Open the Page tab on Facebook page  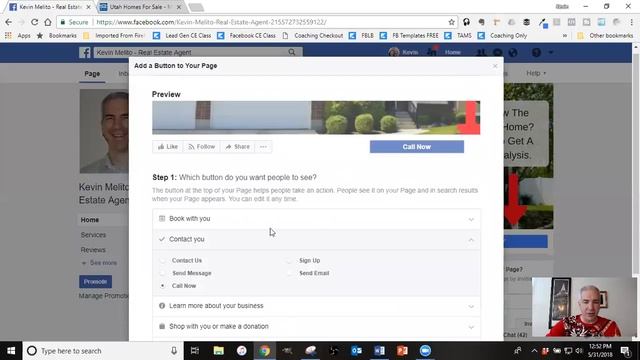[x=92, y=73]
